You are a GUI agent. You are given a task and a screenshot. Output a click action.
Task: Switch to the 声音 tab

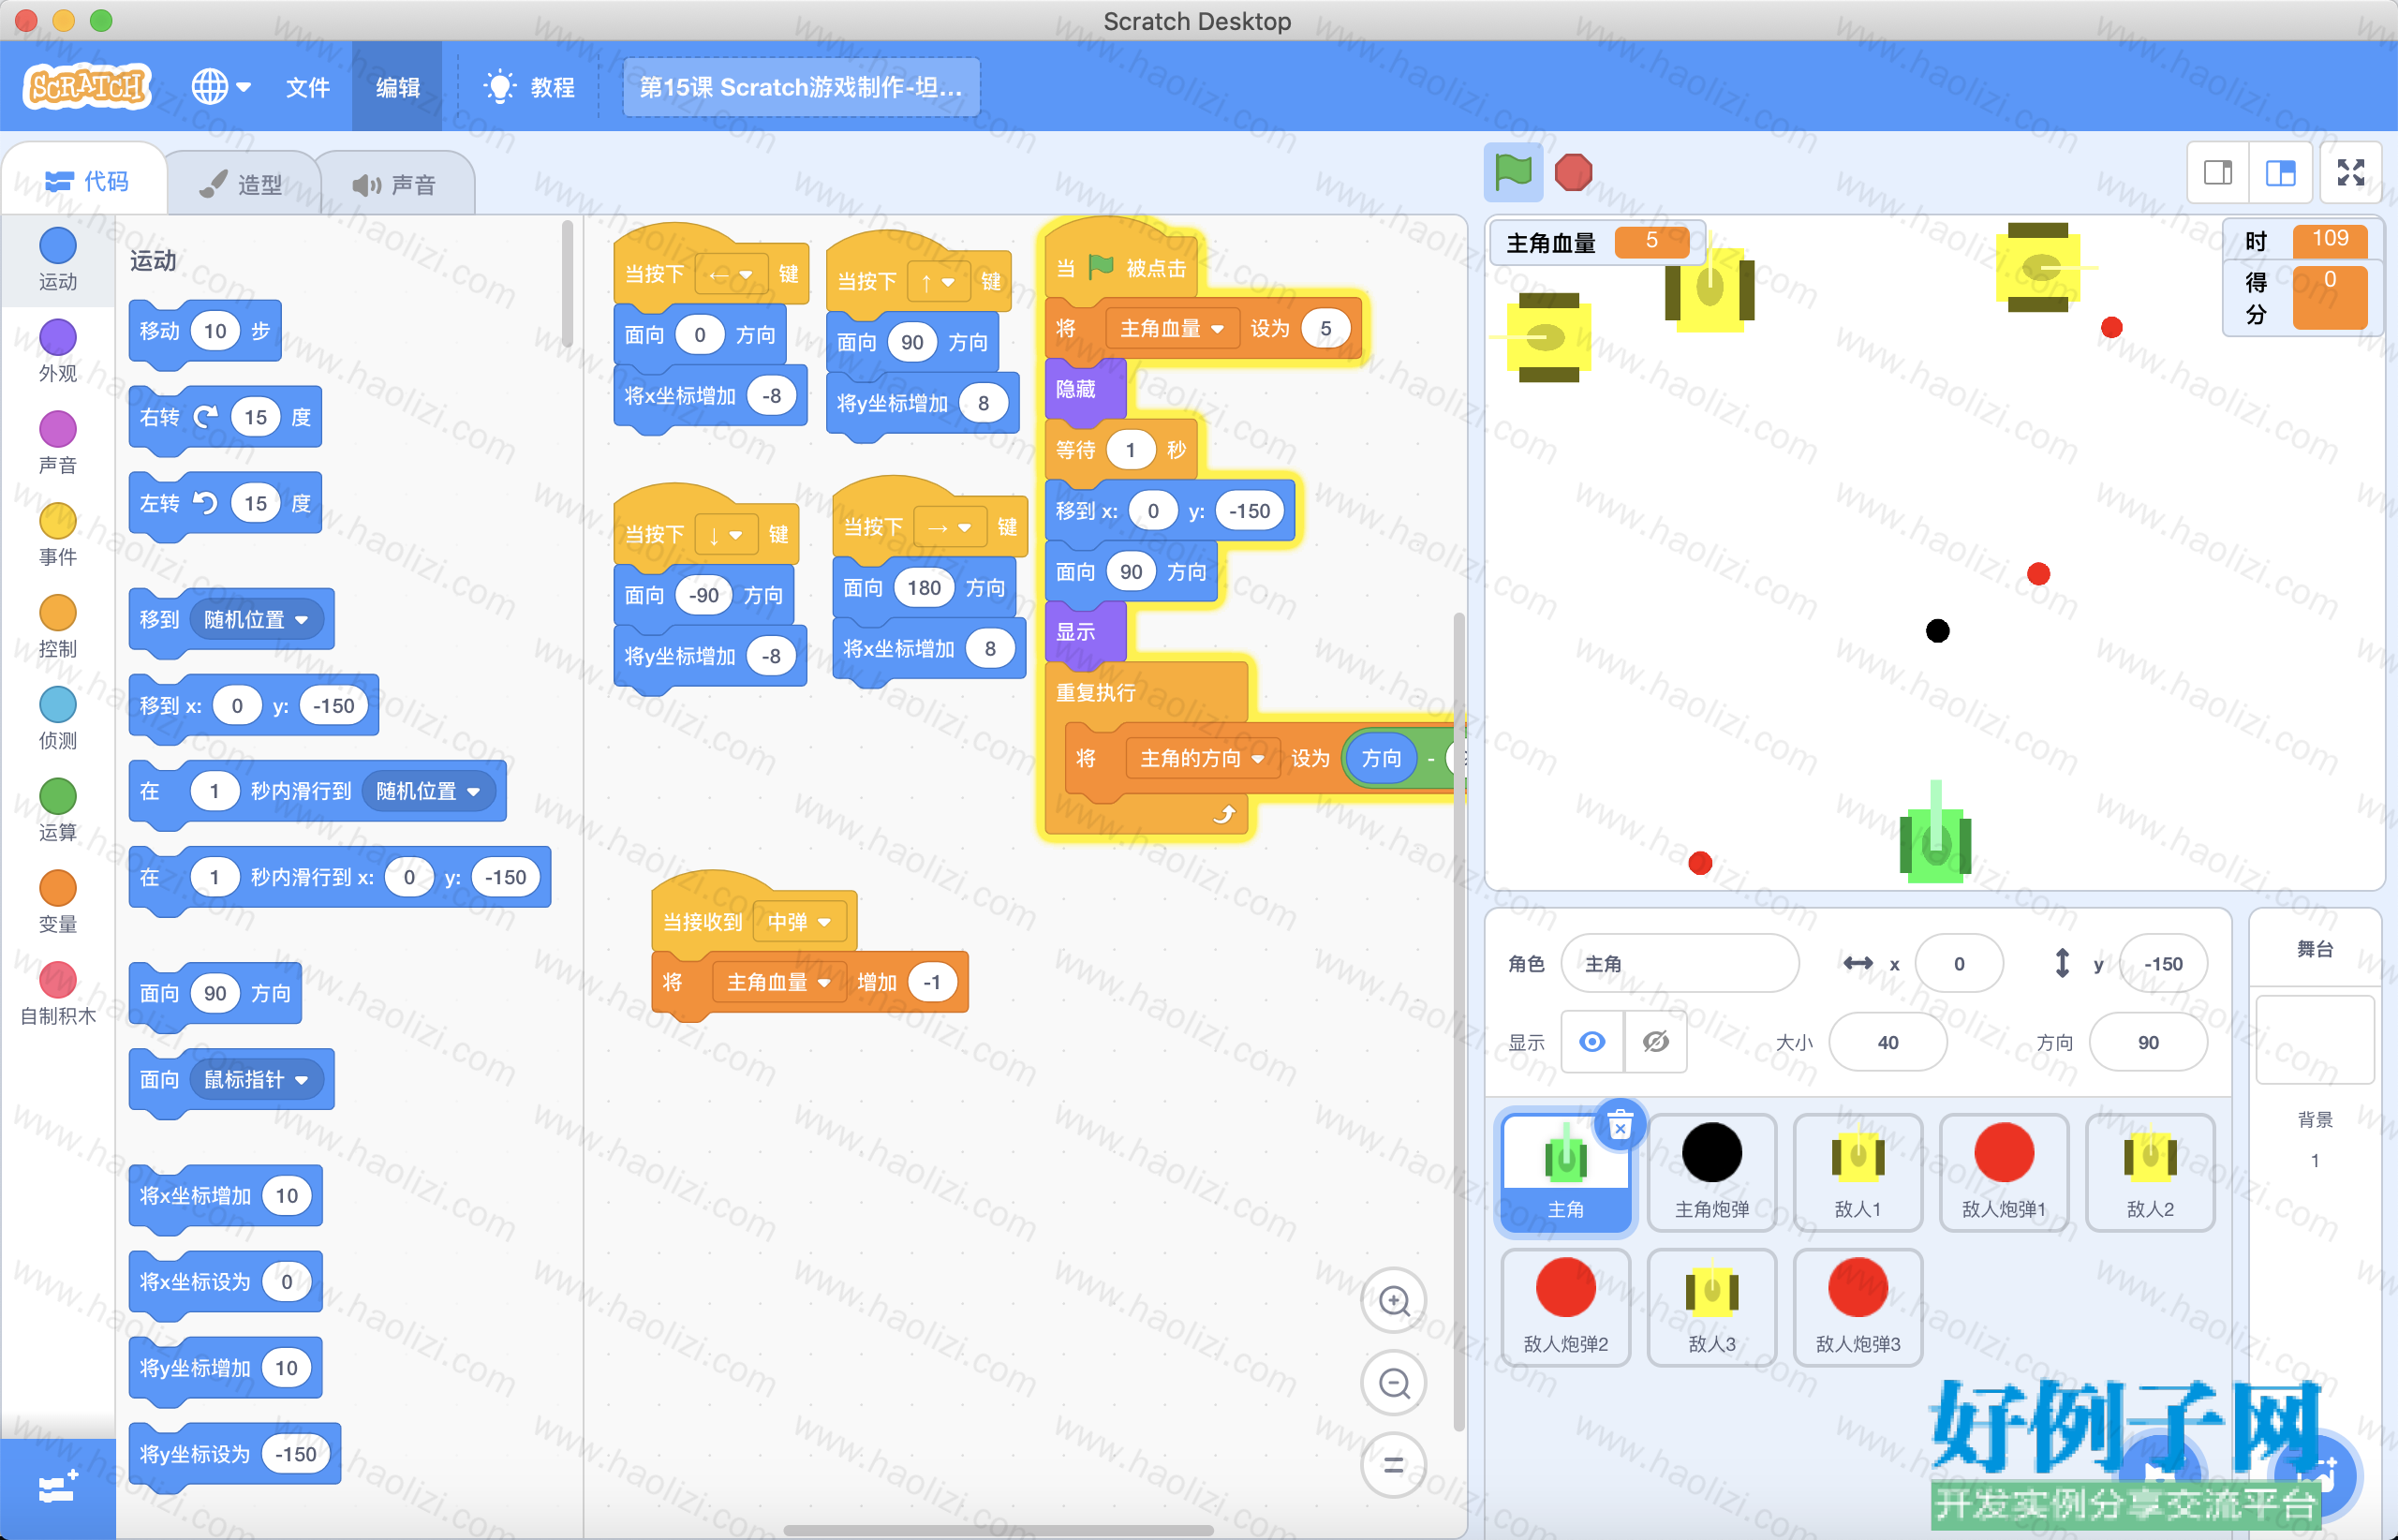click(x=395, y=184)
